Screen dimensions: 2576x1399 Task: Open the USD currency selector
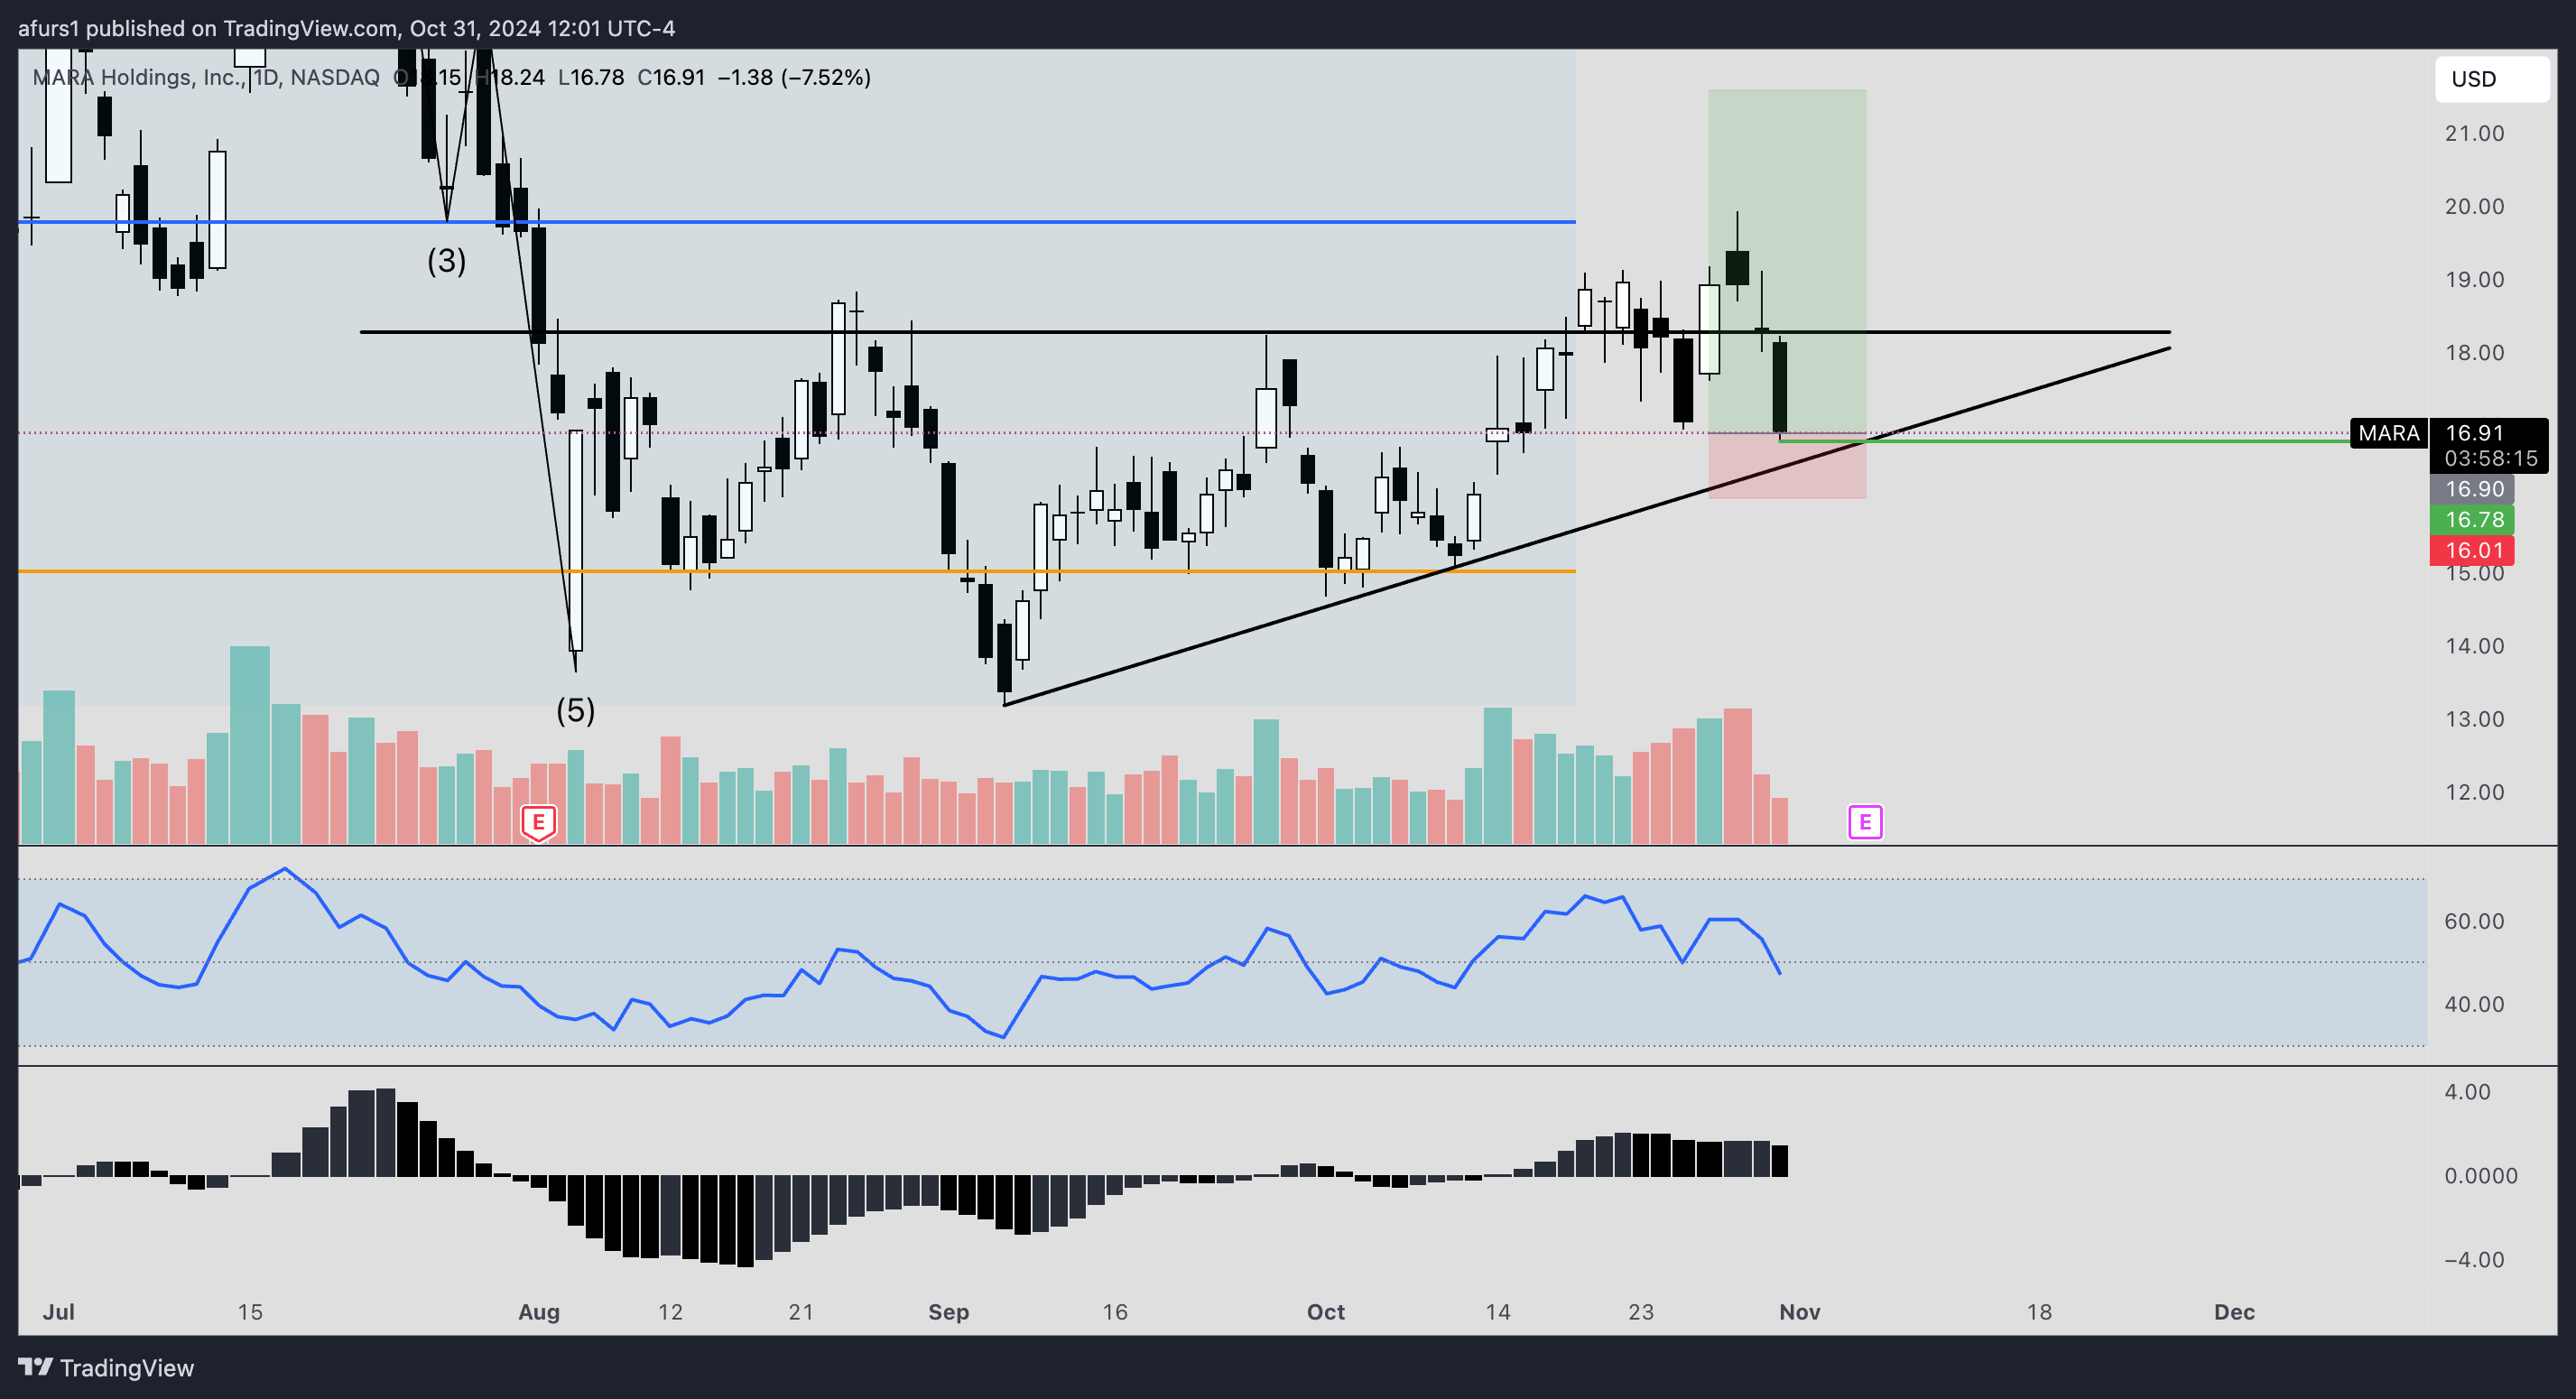click(2491, 79)
